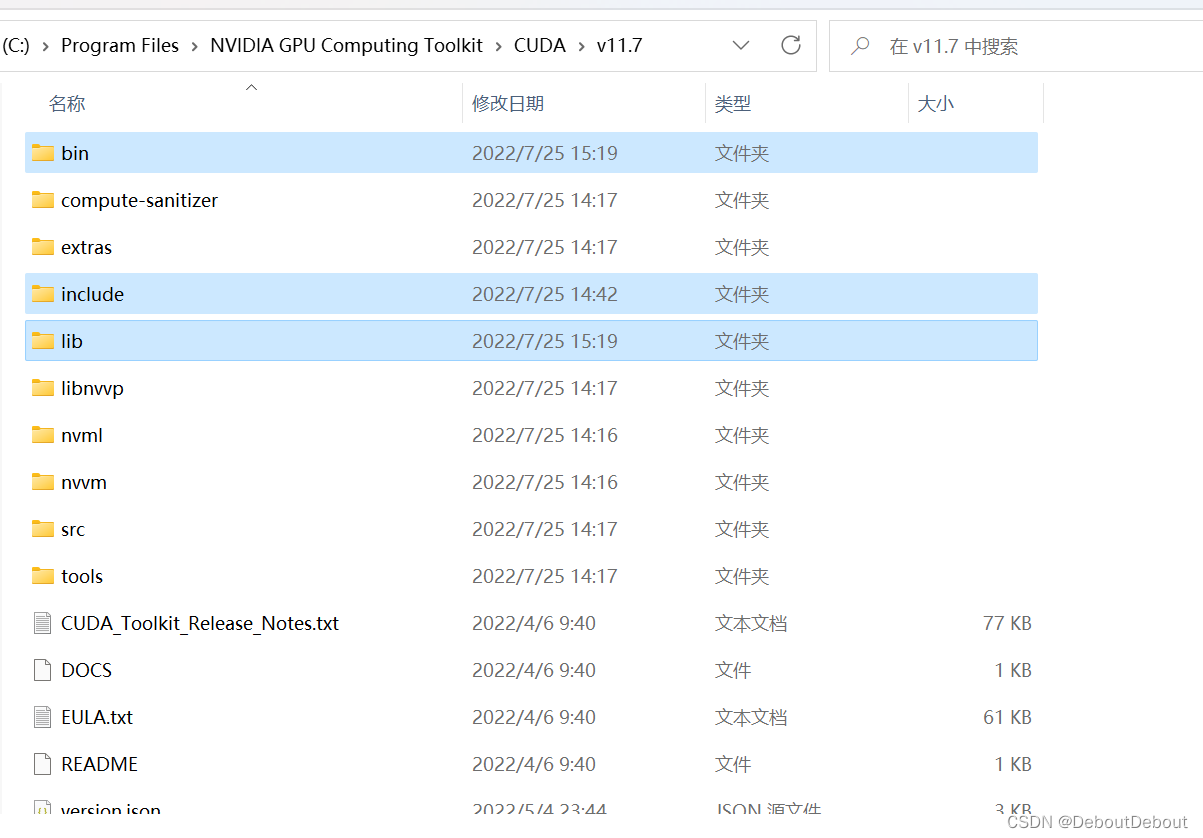Image resolution: width=1203 pixels, height=838 pixels.
Task: Click the nvvm folder icon
Action: click(x=42, y=482)
